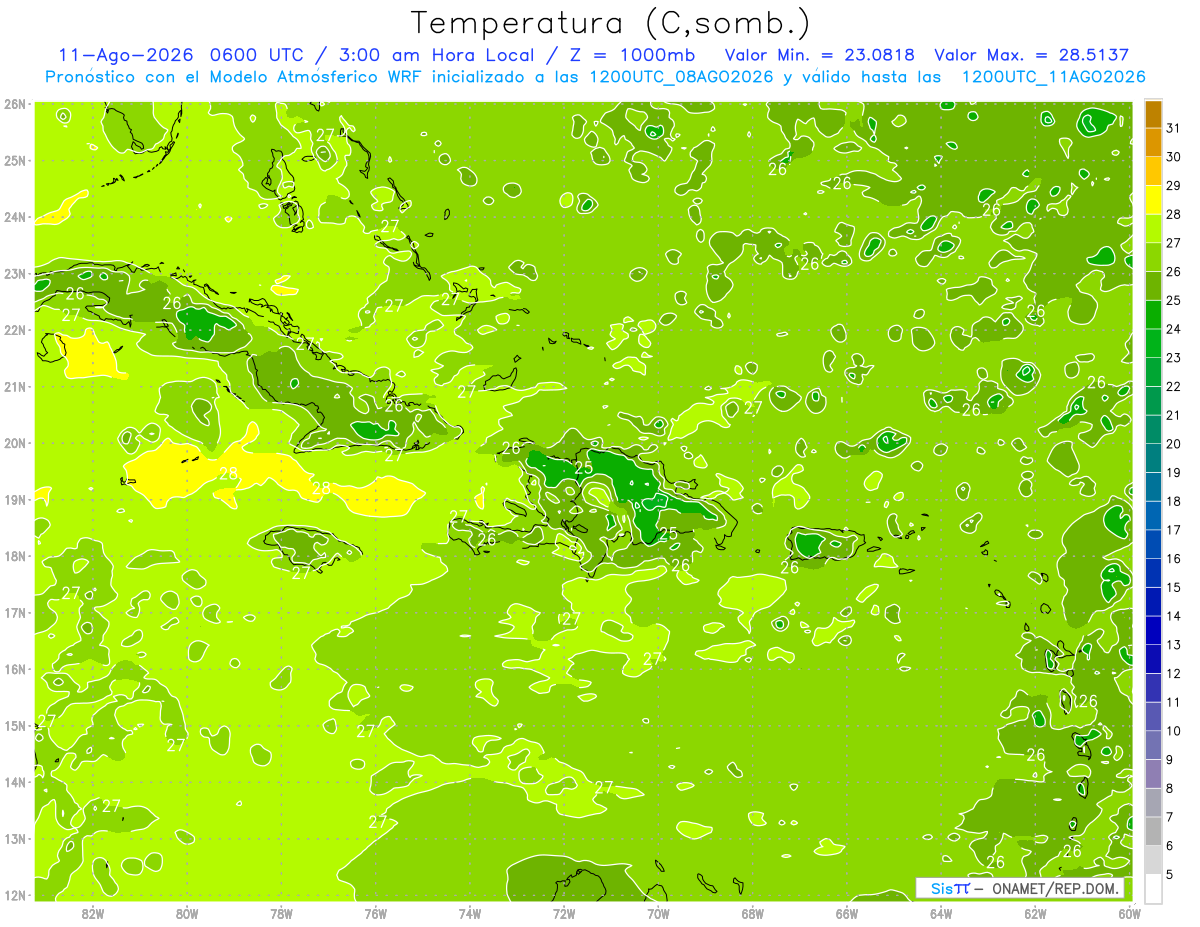Click the 62W longitude axis label
The width and height of the screenshot is (1200, 927).
click(1035, 913)
